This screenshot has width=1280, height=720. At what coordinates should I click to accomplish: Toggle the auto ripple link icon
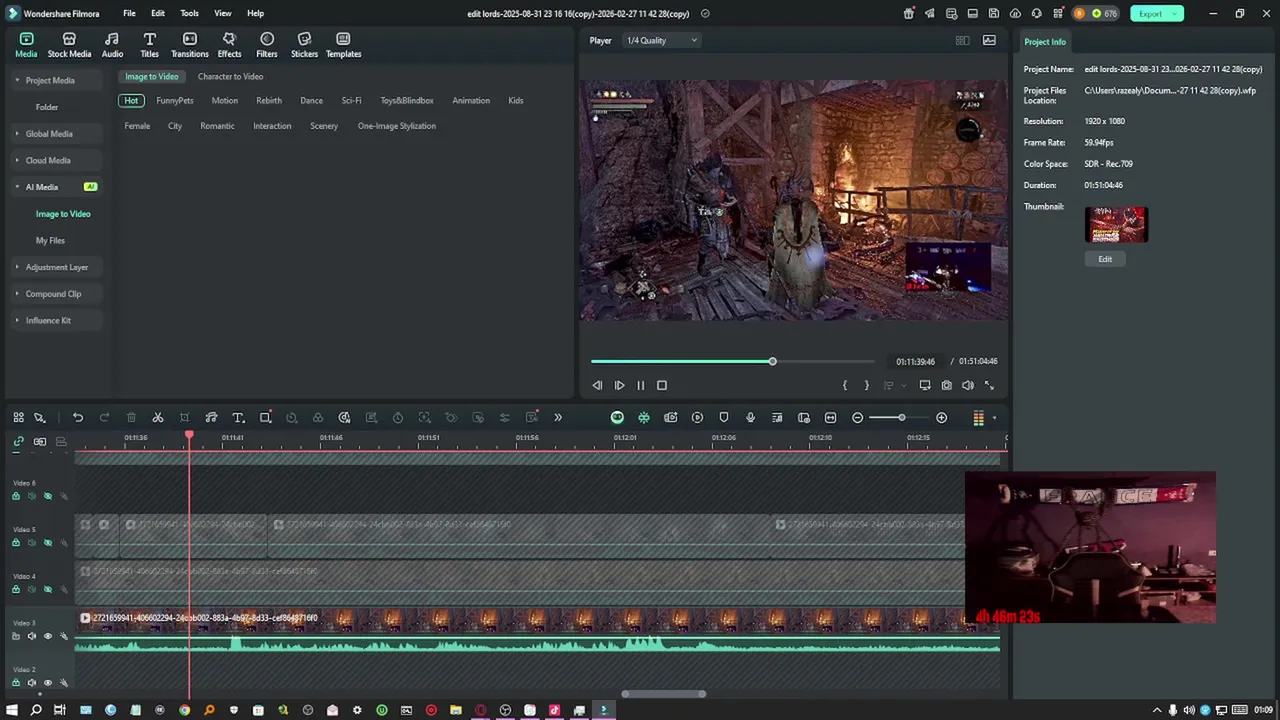coord(18,441)
